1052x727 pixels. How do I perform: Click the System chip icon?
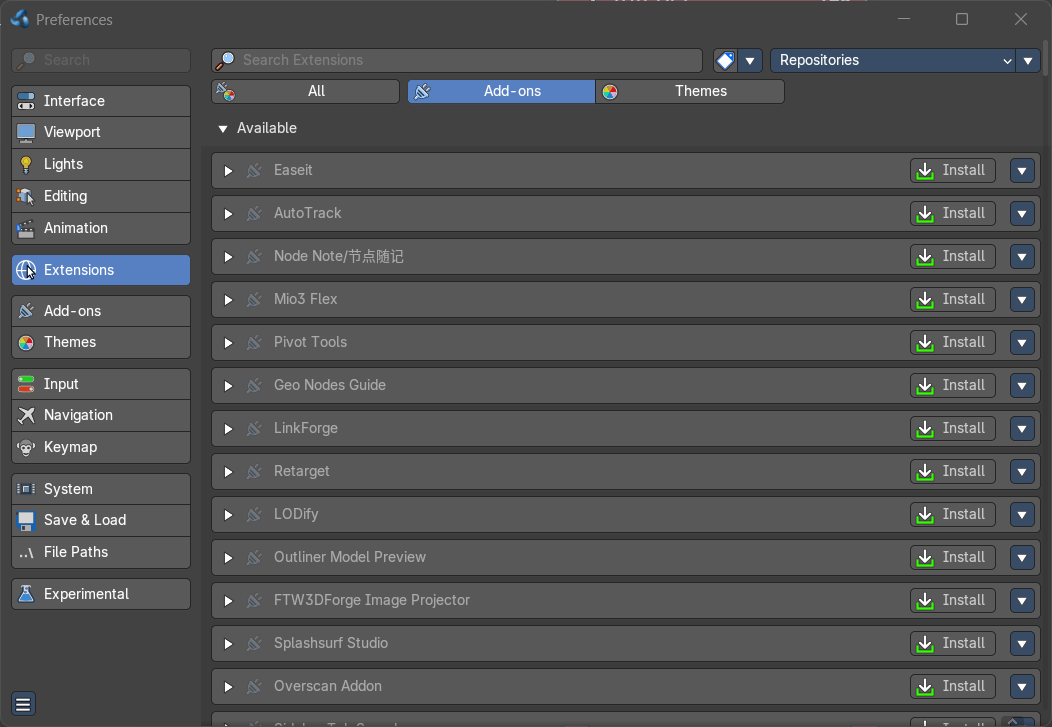[26, 489]
